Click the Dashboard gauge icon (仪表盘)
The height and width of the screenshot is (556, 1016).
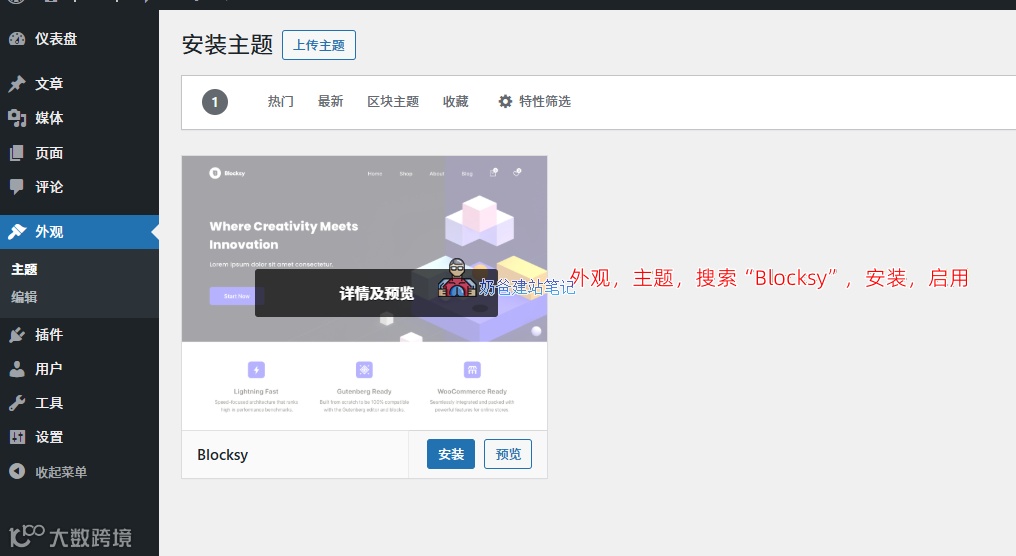(x=17, y=39)
